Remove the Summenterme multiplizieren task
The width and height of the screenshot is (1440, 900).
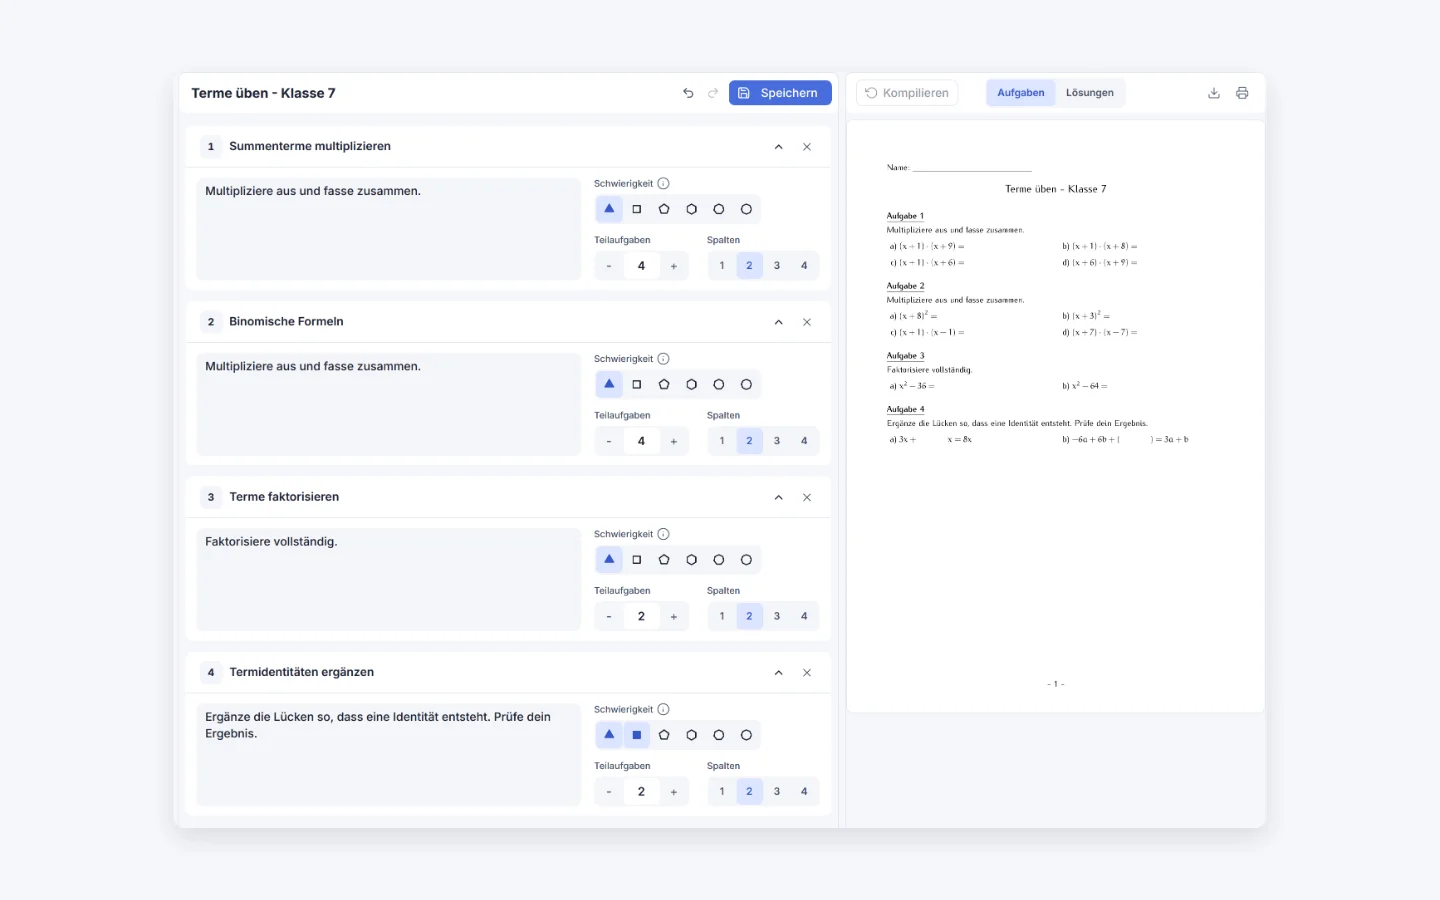pos(807,147)
